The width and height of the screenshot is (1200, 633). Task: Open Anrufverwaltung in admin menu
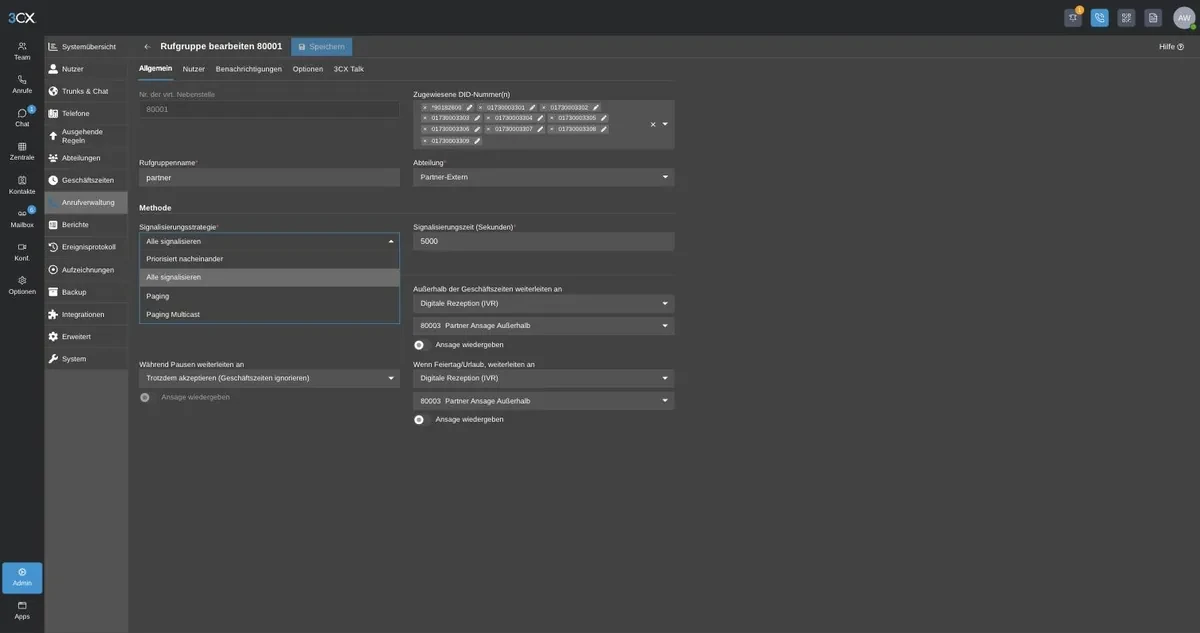point(86,203)
